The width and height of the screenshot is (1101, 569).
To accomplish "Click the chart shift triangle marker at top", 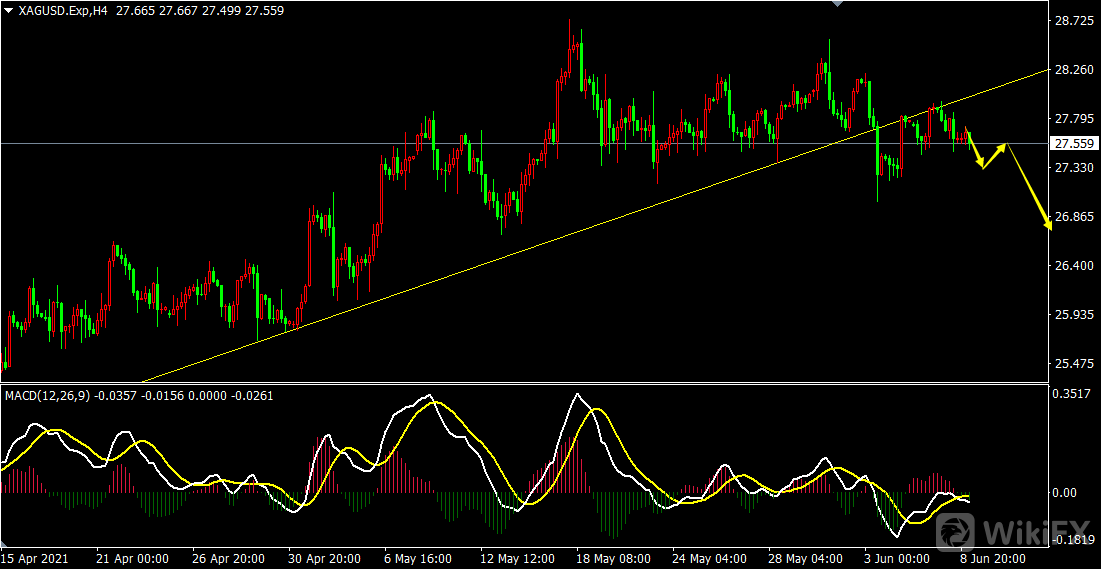I will tap(838, 5).
